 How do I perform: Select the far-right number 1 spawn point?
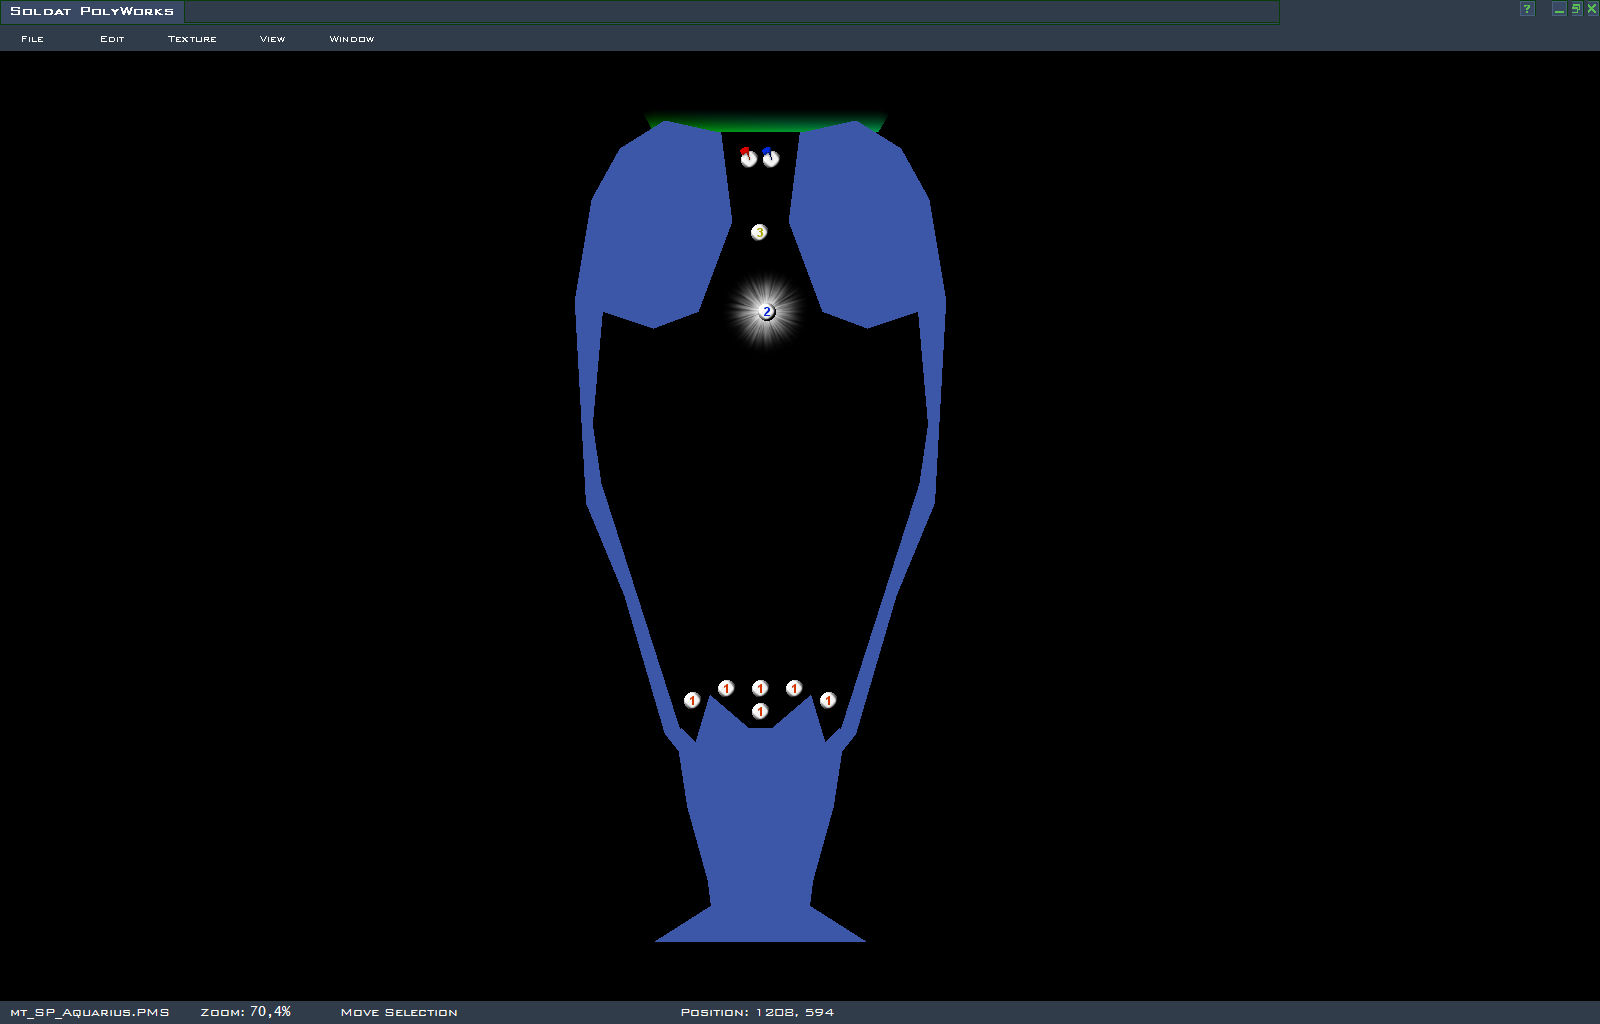coord(828,700)
